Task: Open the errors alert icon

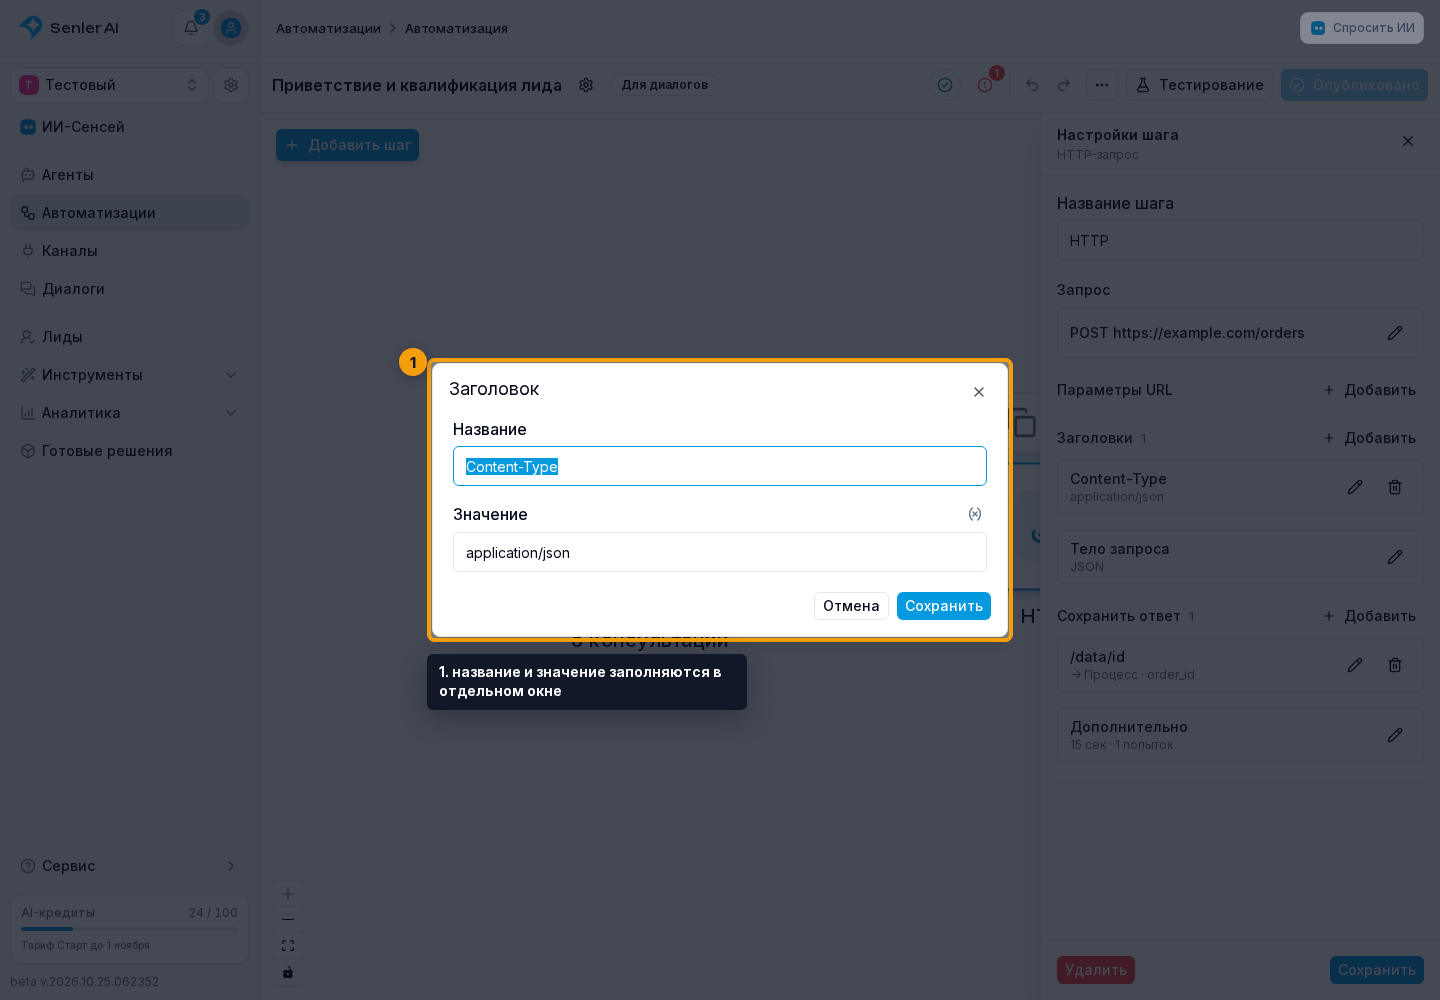Action: tap(985, 85)
